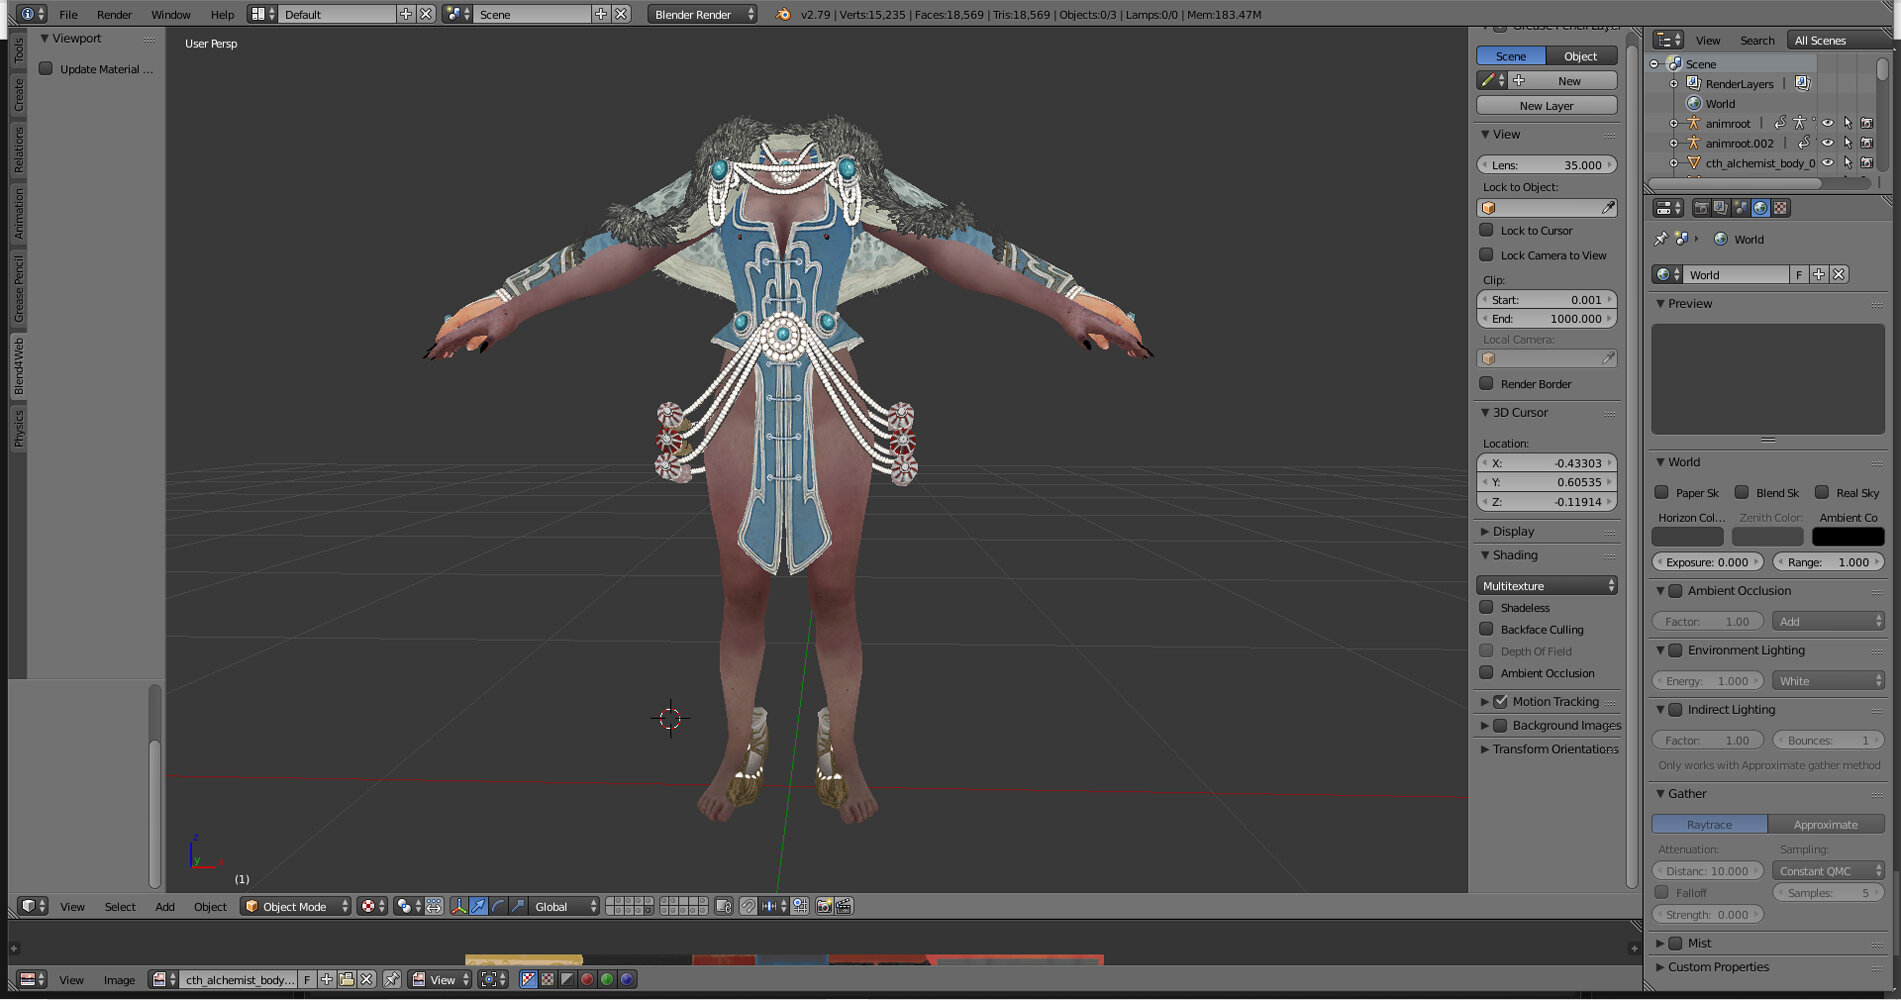Open the 3D View Select menu
Image resolution: width=1901 pixels, height=1000 pixels.
(x=120, y=906)
